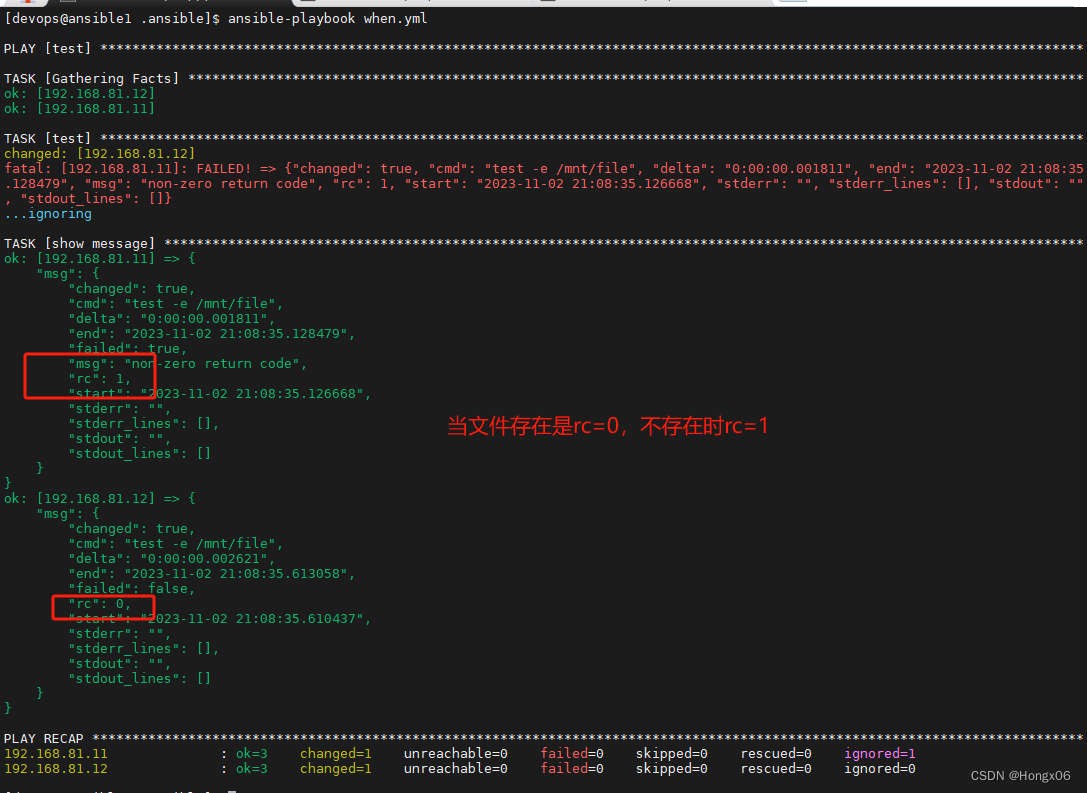This screenshot has height=793, width=1087.
Task: Click the rightmost terminal tab icon
Action: click(795, 4)
